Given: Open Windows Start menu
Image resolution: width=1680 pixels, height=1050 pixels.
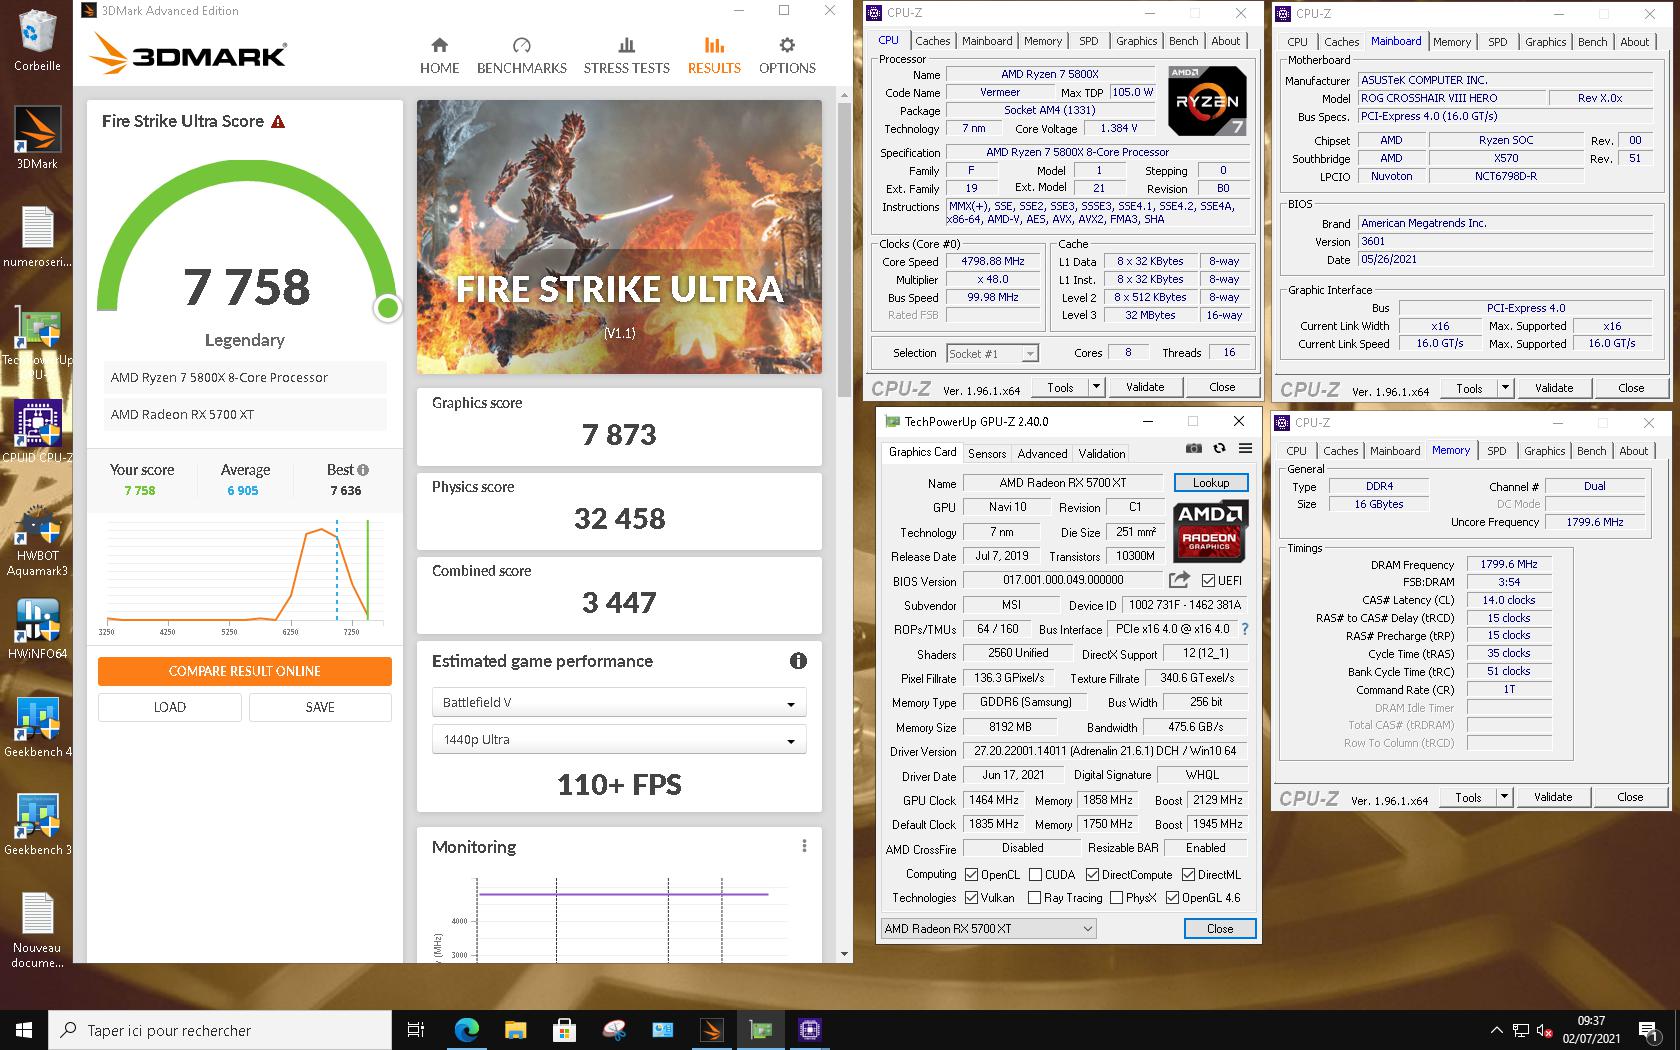Looking at the screenshot, I should point(24,1029).
